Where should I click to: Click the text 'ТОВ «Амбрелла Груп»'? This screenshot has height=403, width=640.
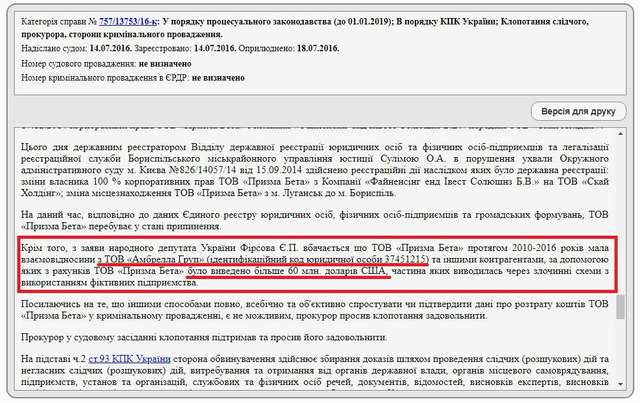(x=154, y=260)
